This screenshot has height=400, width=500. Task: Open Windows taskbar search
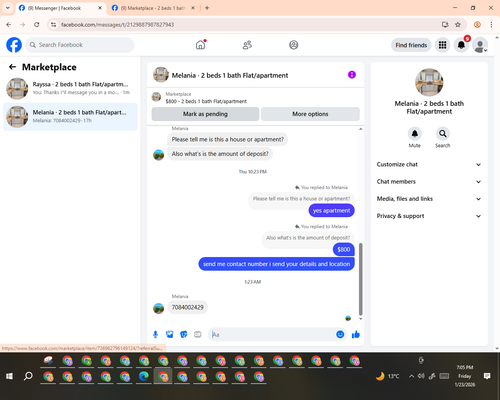pos(28,376)
